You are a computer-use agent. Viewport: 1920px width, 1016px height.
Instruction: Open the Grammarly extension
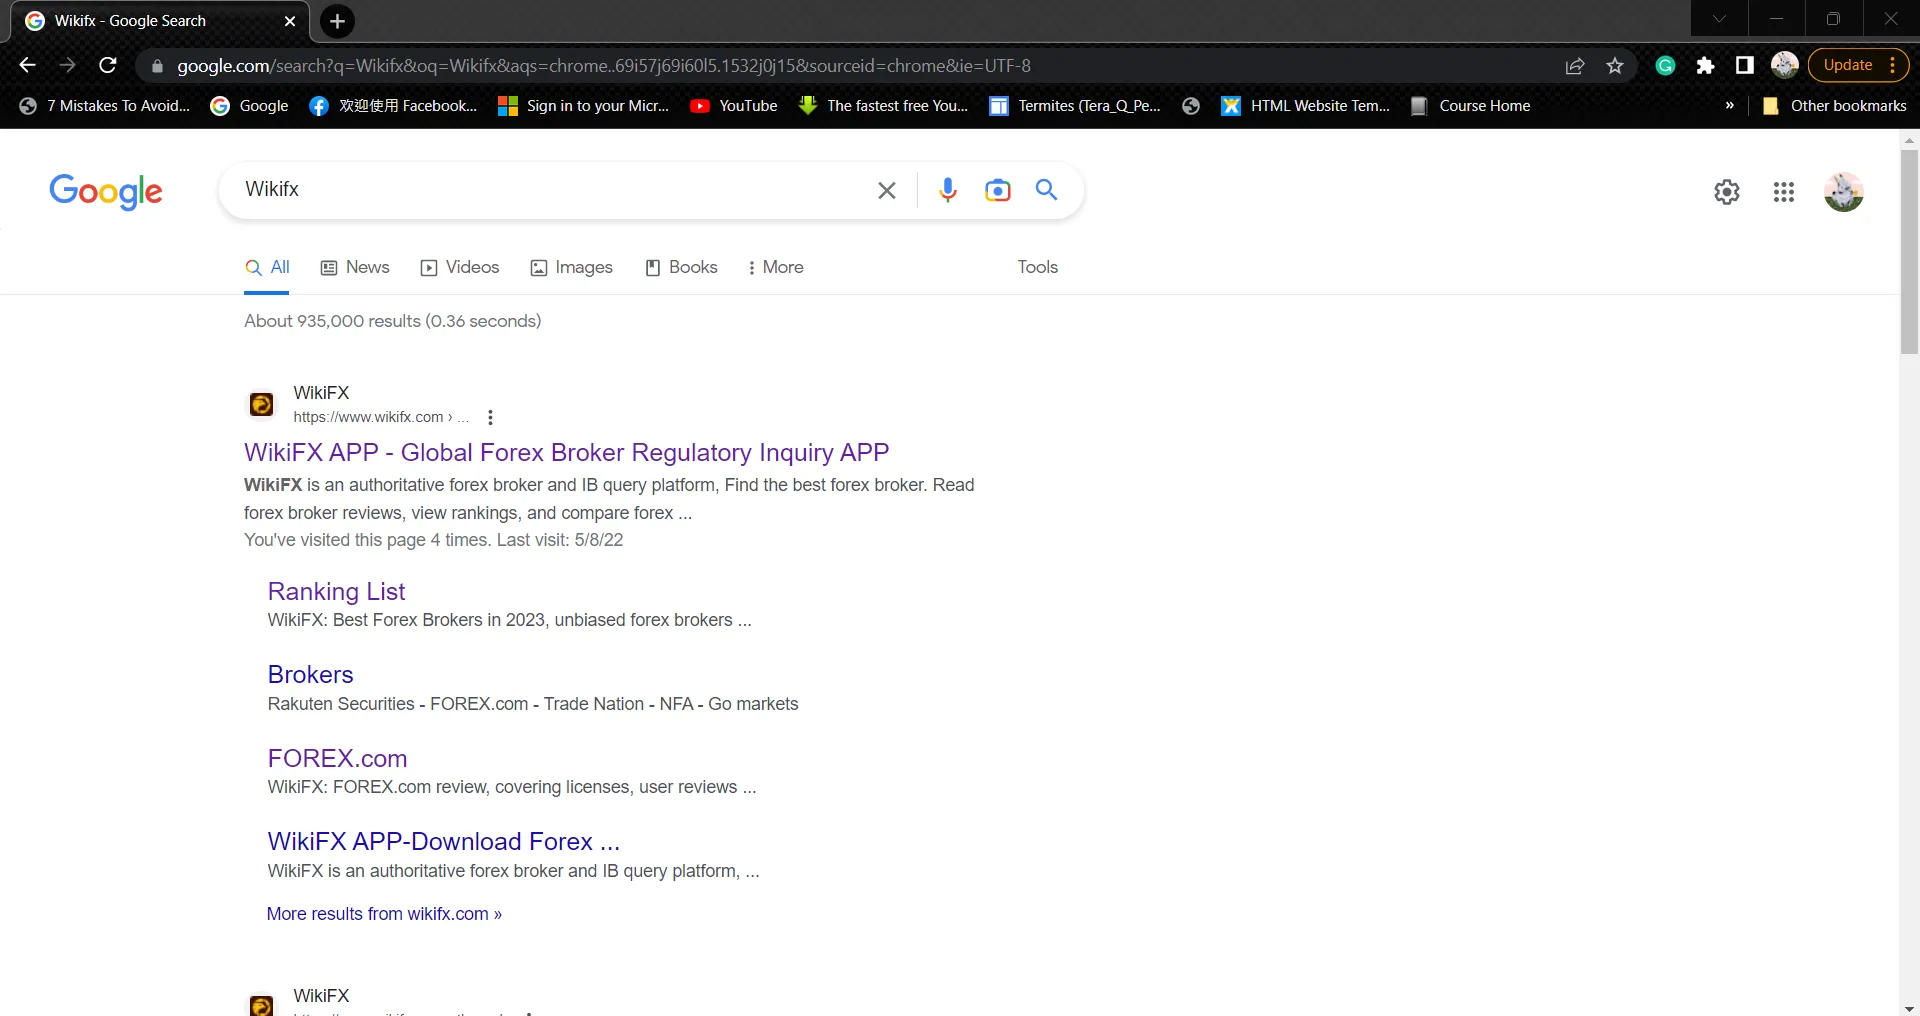1665,66
